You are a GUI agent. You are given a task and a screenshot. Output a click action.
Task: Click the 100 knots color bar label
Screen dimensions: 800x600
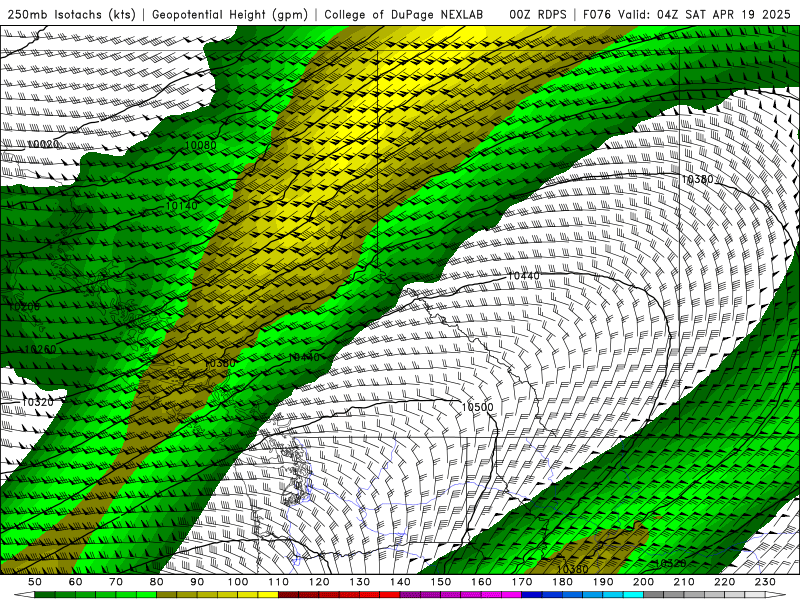click(x=238, y=582)
